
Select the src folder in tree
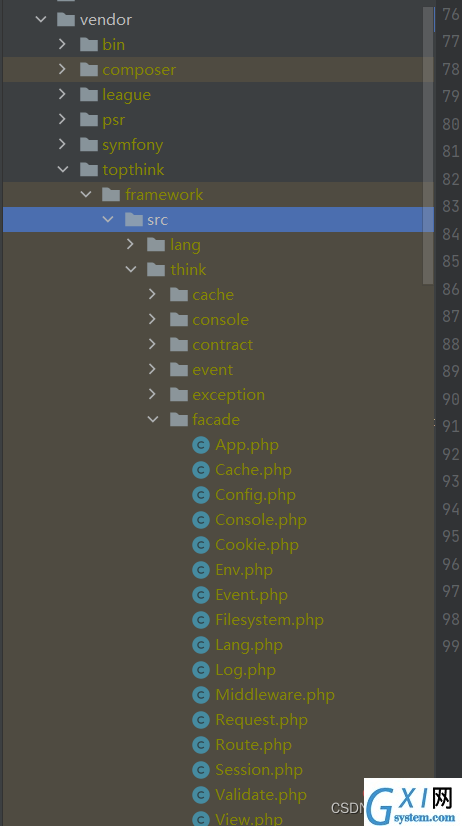coord(218,219)
